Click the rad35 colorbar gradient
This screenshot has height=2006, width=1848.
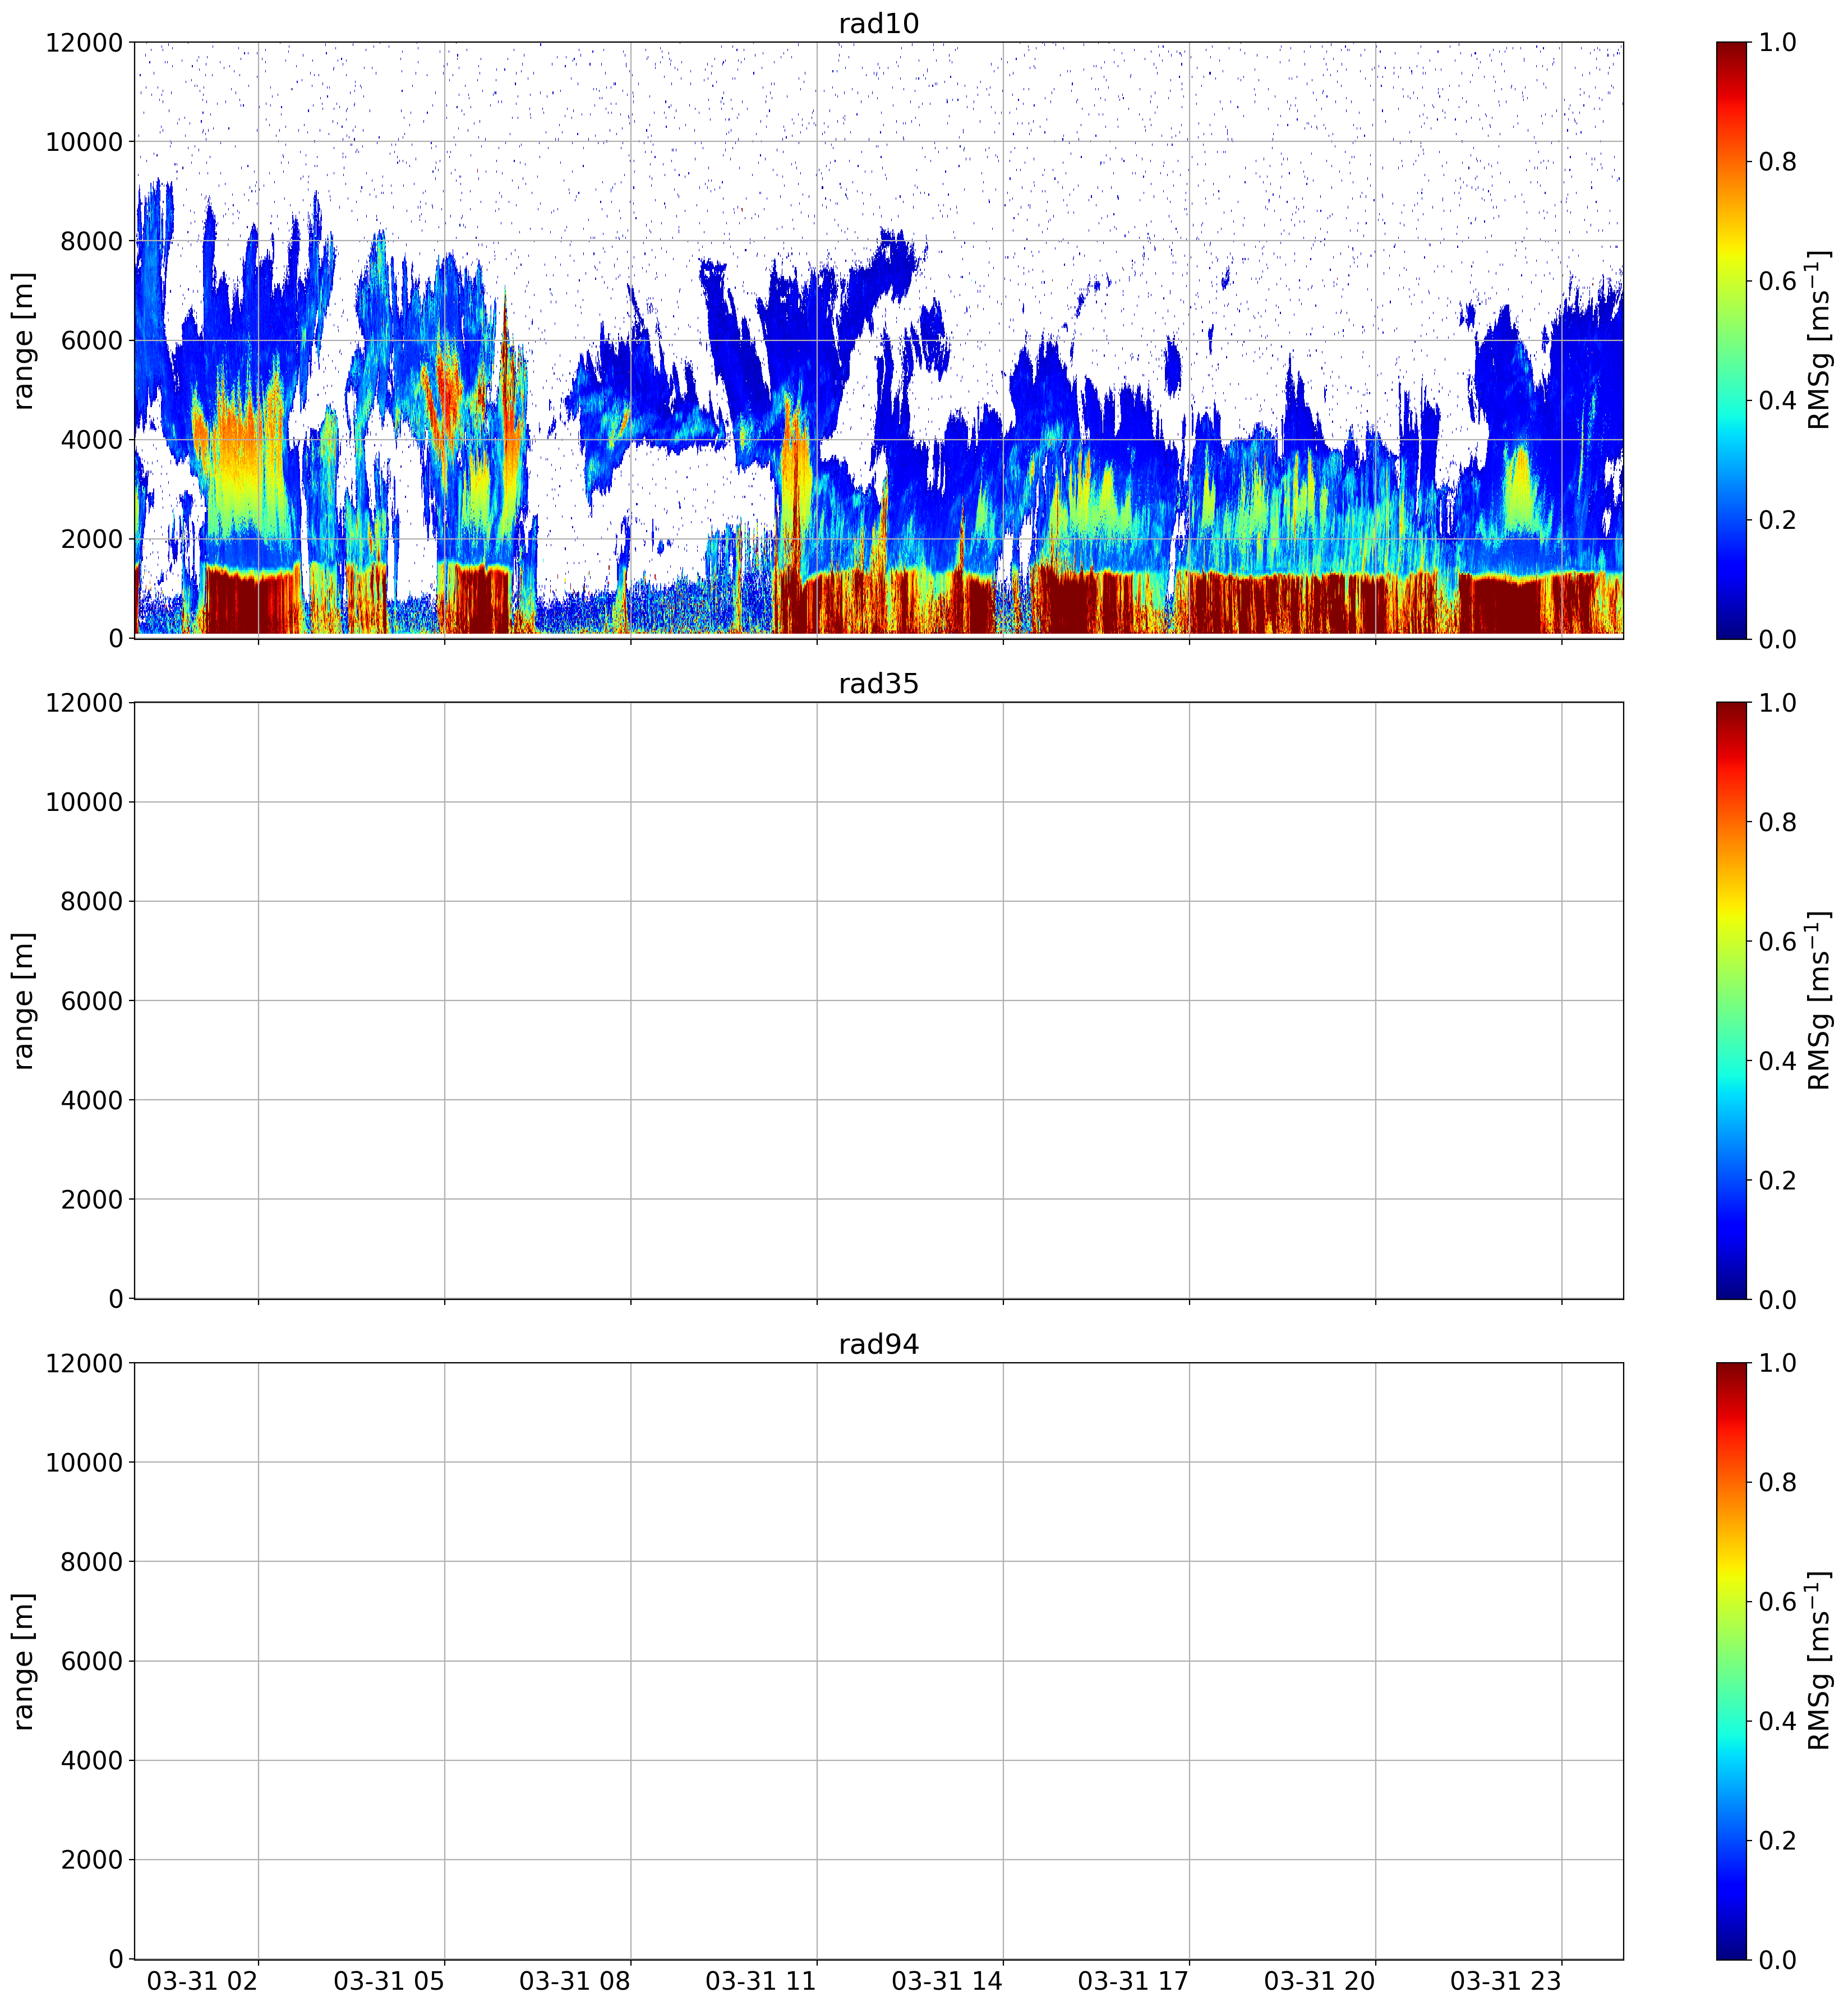pyautogui.click(x=1731, y=1000)
